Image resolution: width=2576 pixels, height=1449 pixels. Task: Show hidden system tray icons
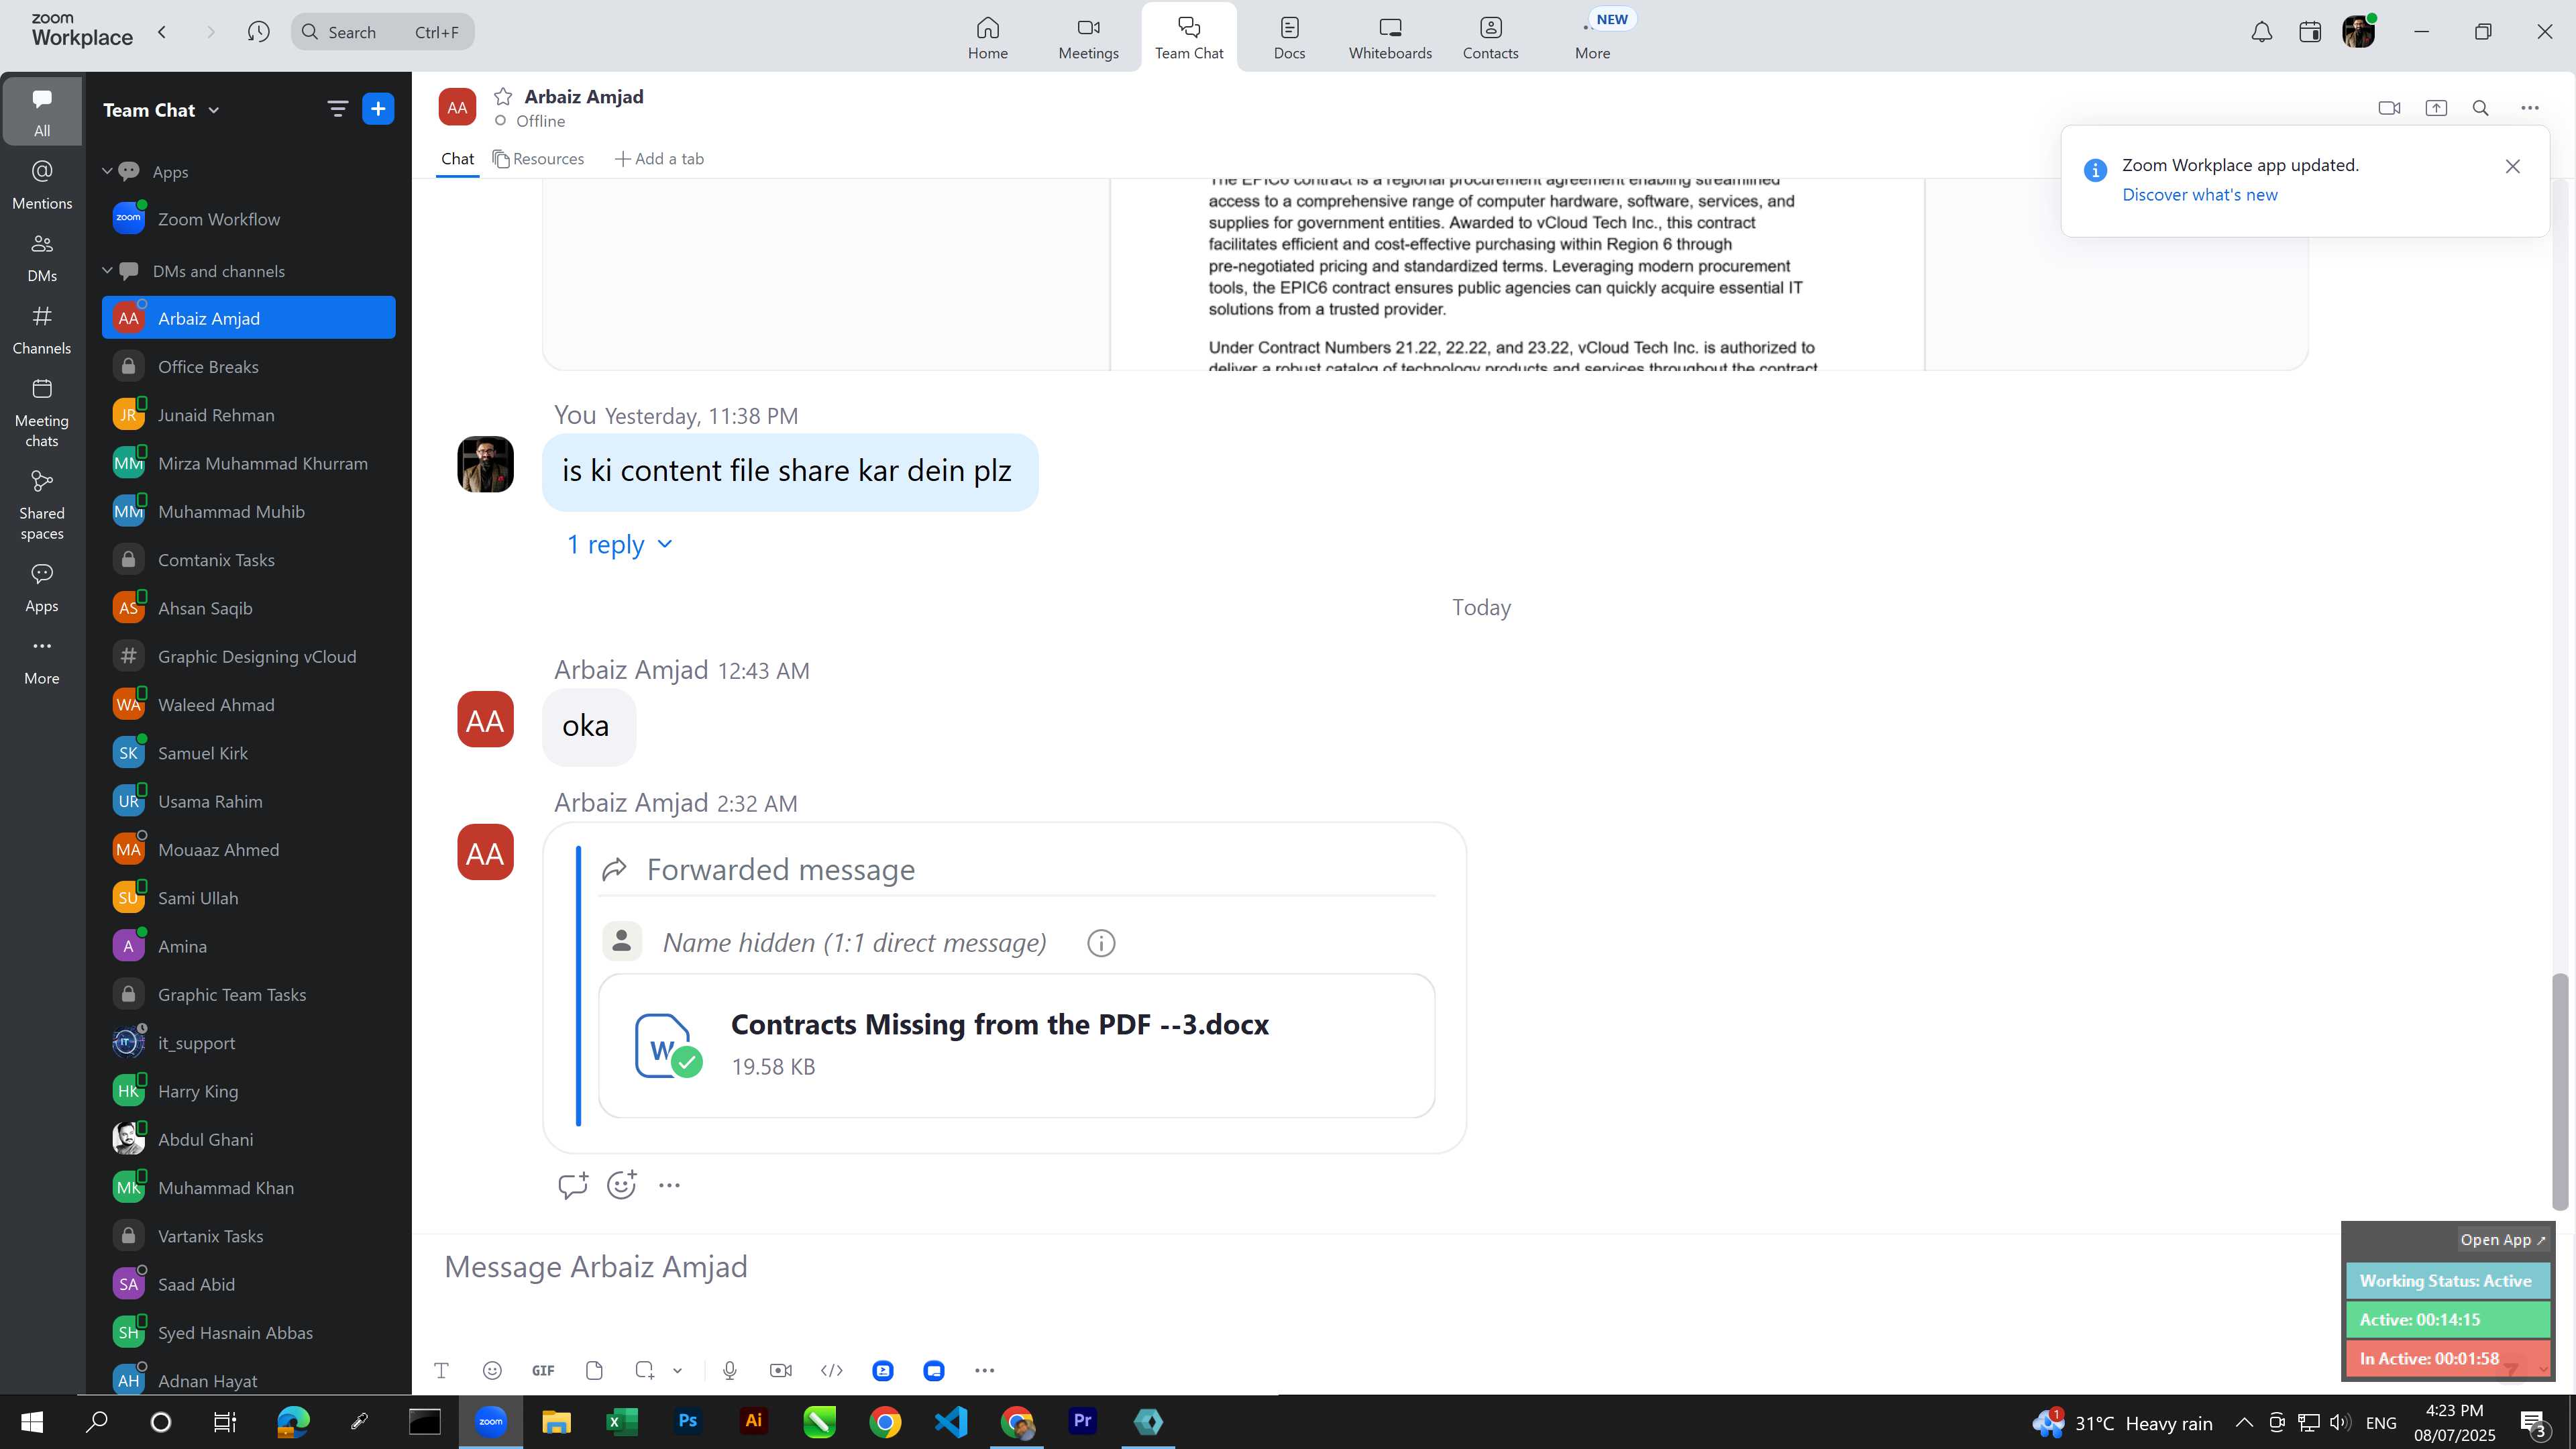[2244, 1422]
